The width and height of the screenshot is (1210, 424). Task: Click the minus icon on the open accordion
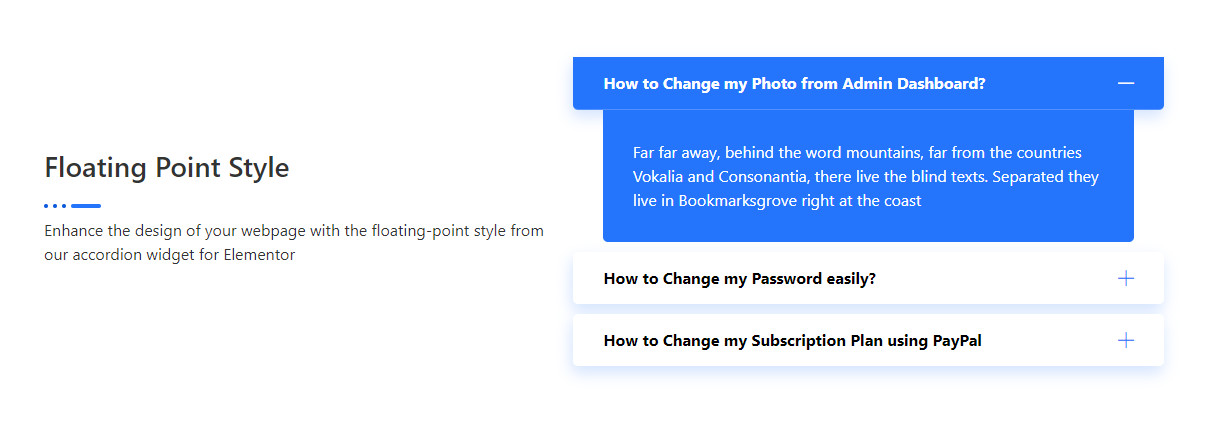[x=1126, y=83]
